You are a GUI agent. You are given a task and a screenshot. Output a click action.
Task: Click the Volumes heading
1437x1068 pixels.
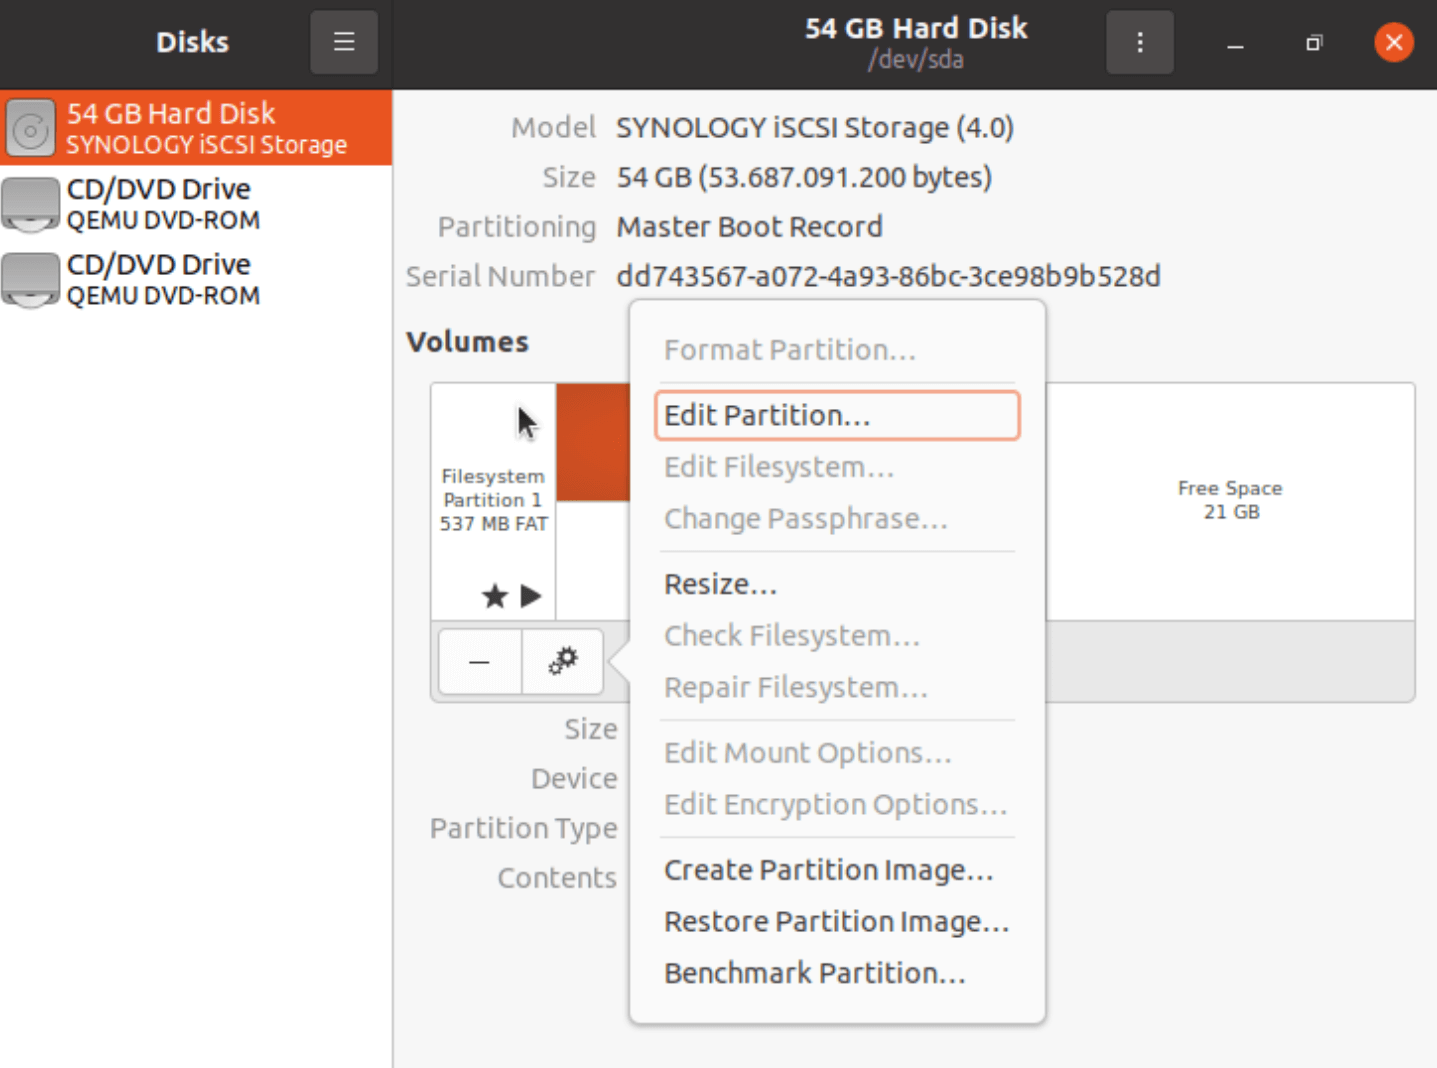click(467, 342)
